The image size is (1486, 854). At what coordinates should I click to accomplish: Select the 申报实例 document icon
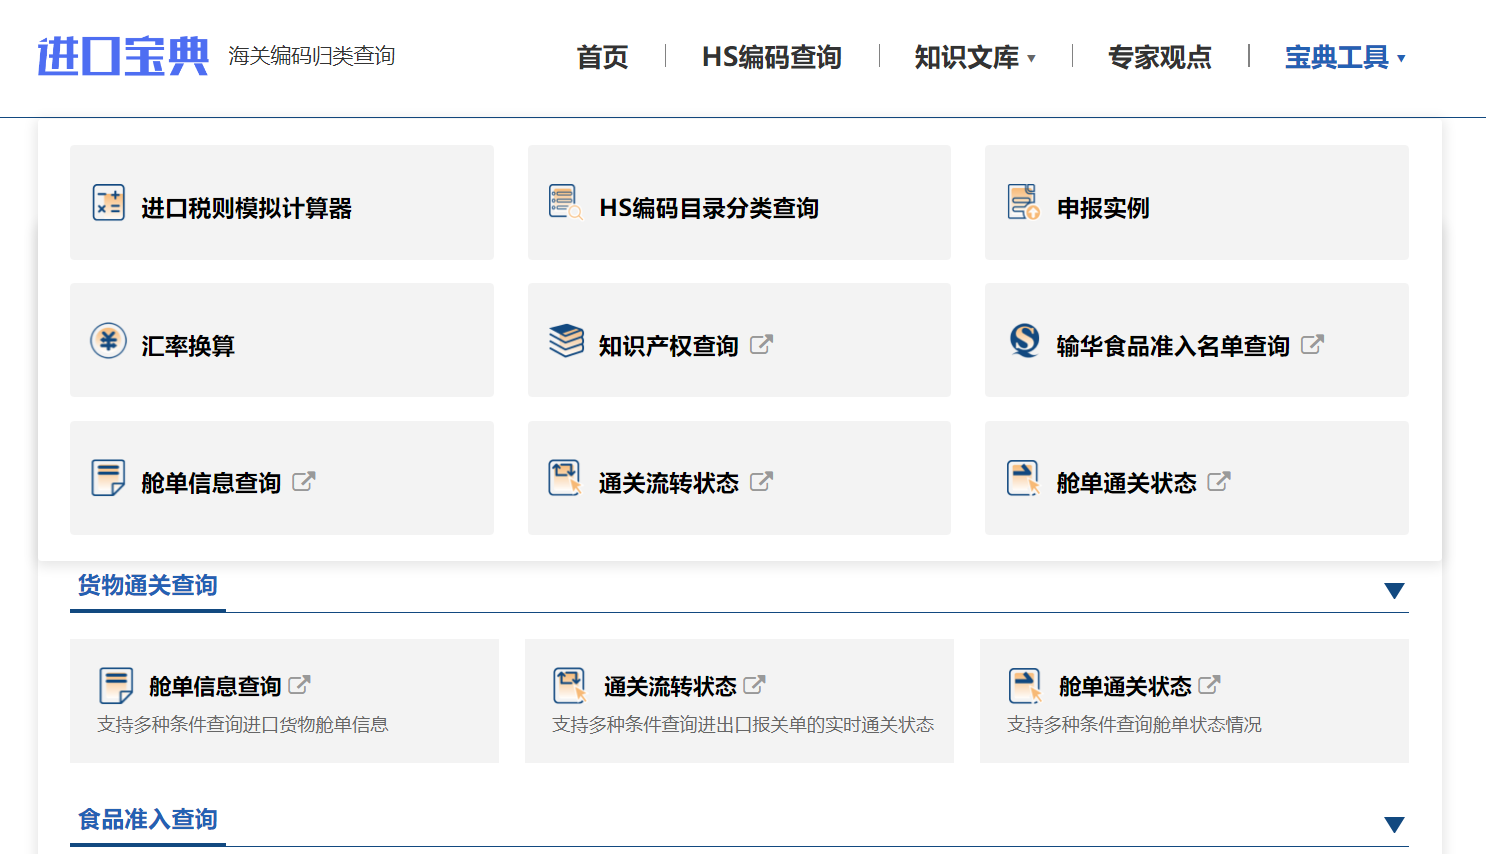point(1023,202)
